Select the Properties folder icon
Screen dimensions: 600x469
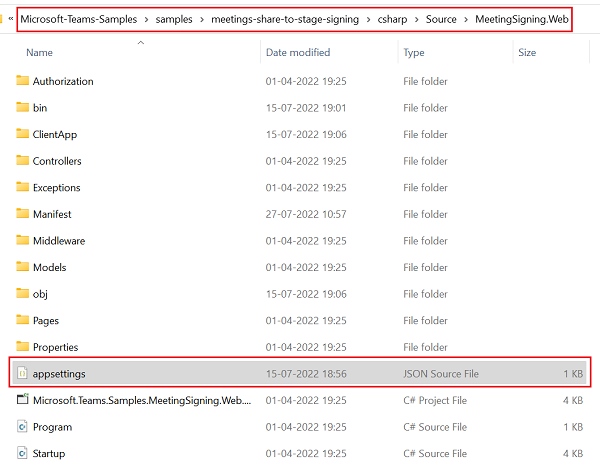(x=23, y=346)
